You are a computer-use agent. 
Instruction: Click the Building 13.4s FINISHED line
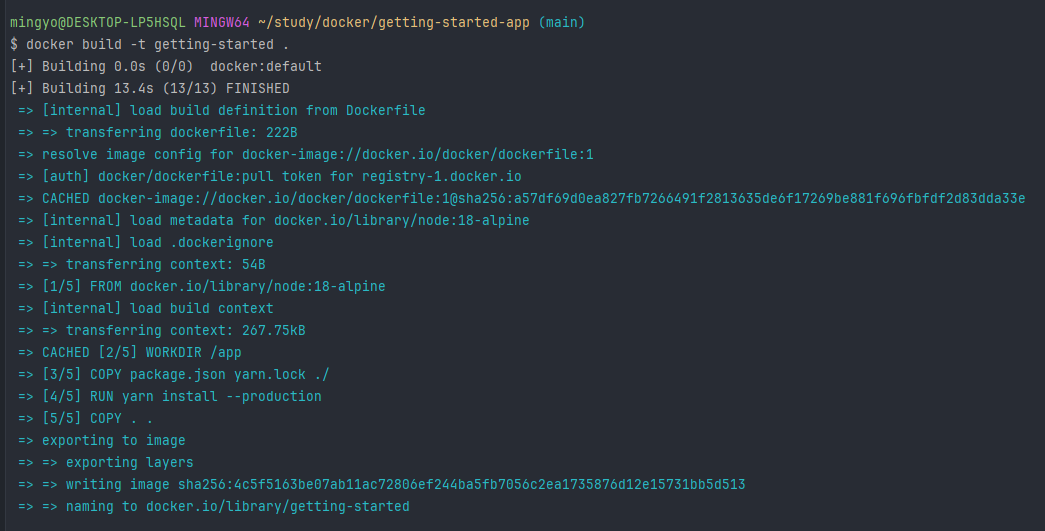click(x=150, y=89)
